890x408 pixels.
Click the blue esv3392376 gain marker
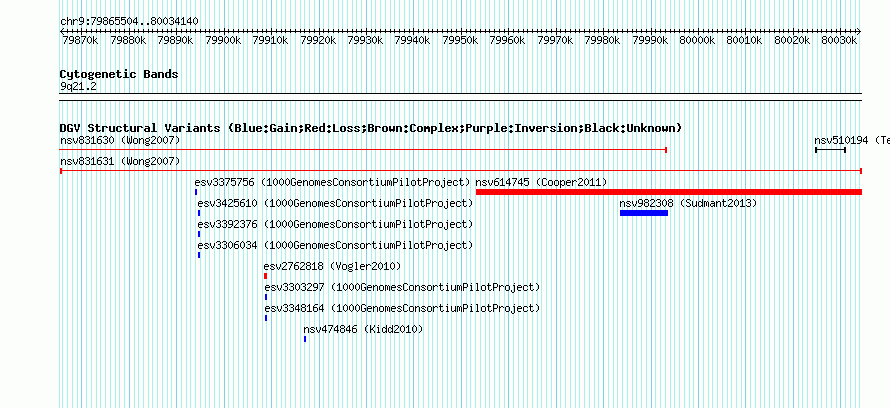pyautogui.click(x=199, y=234)
